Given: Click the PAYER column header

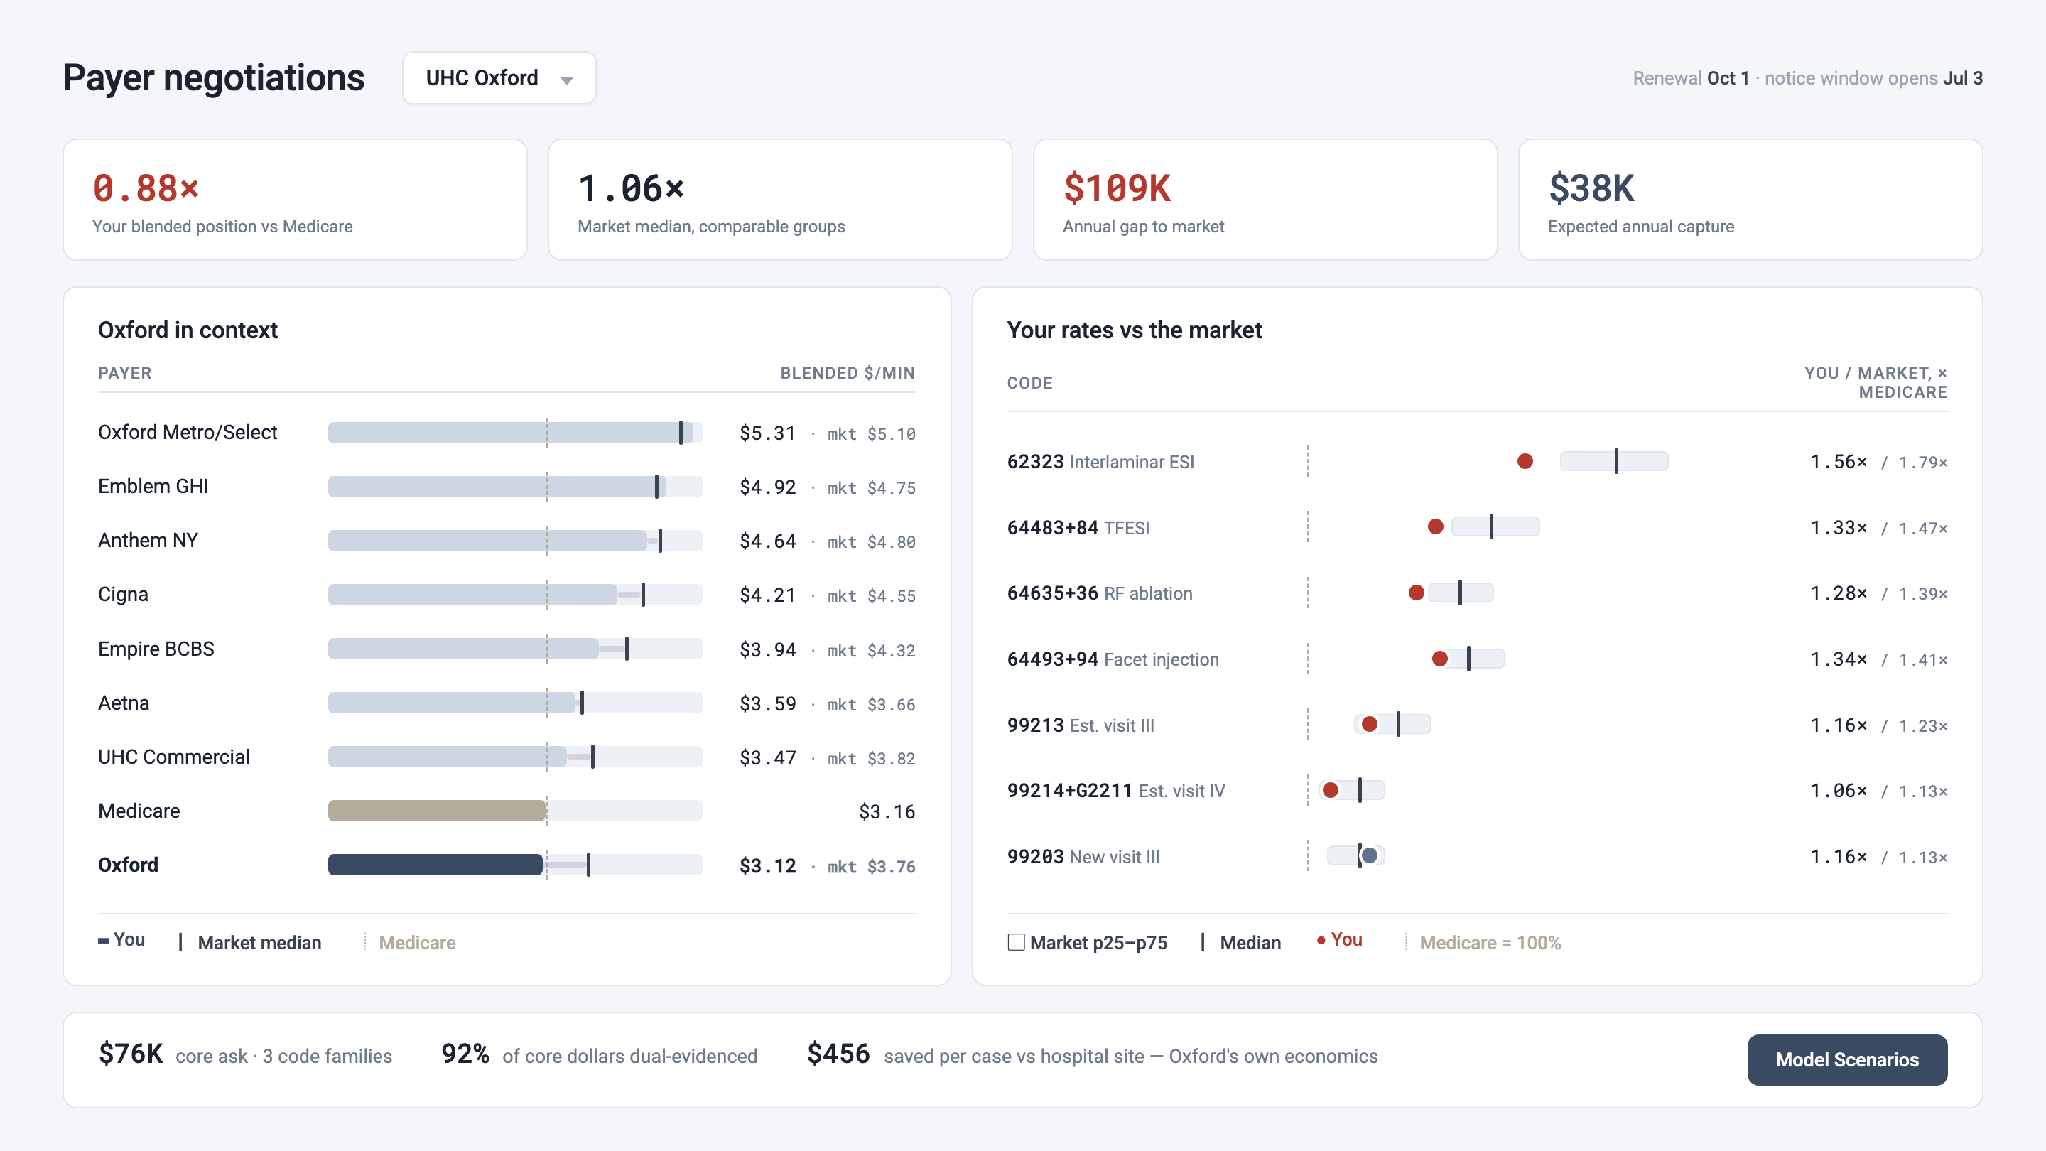Looking at the screenshot, I should 125,373.
